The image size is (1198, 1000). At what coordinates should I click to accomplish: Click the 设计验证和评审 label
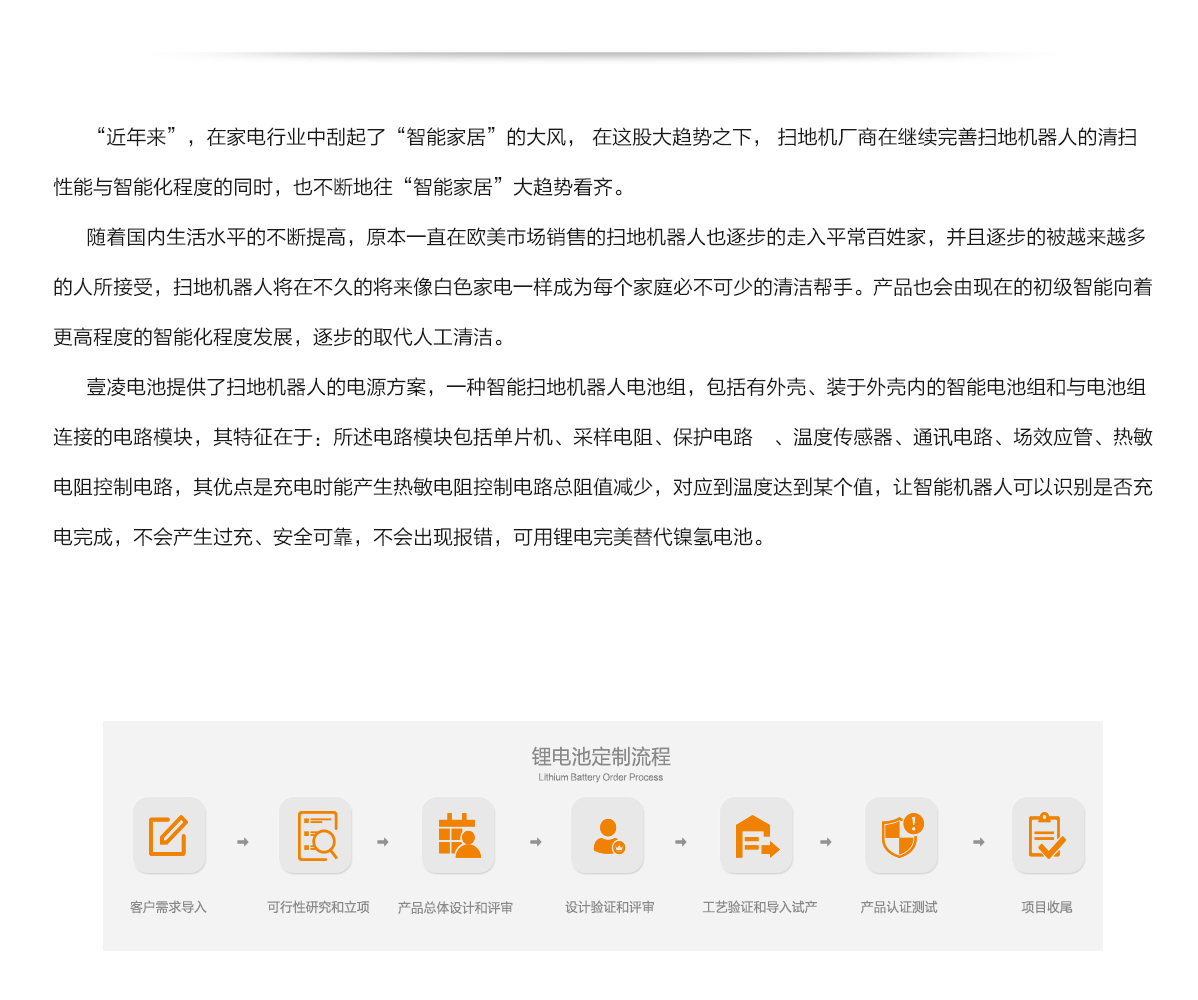coord(609,907)
